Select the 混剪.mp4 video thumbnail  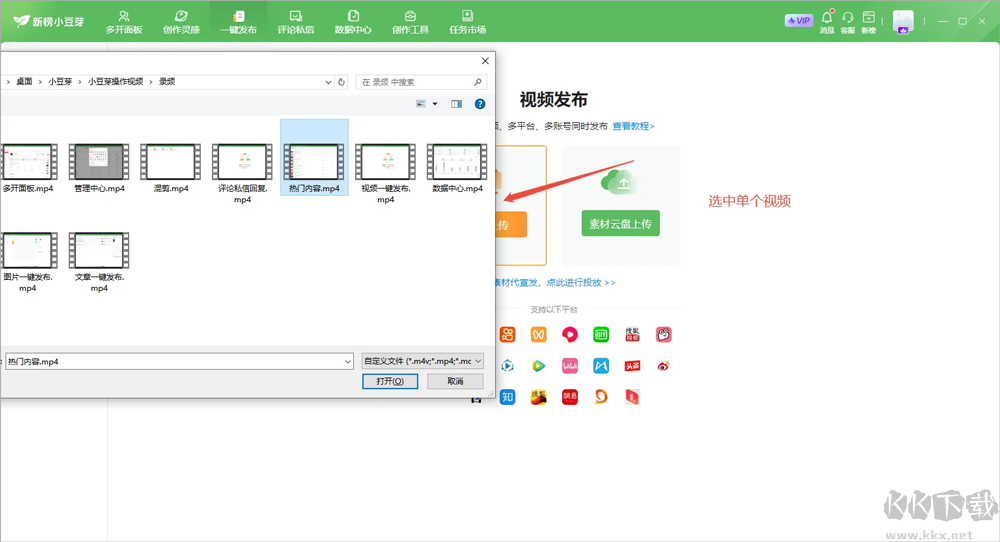(170, 168)
